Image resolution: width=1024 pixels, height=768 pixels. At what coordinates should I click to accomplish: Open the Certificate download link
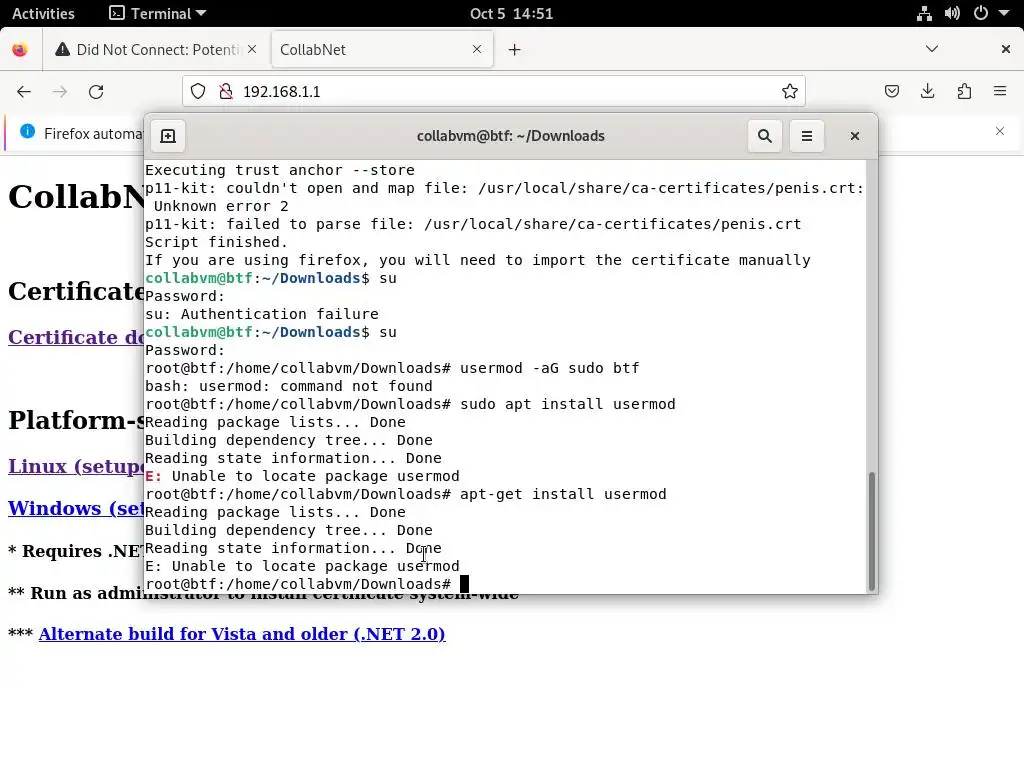(x=76, y=337)
